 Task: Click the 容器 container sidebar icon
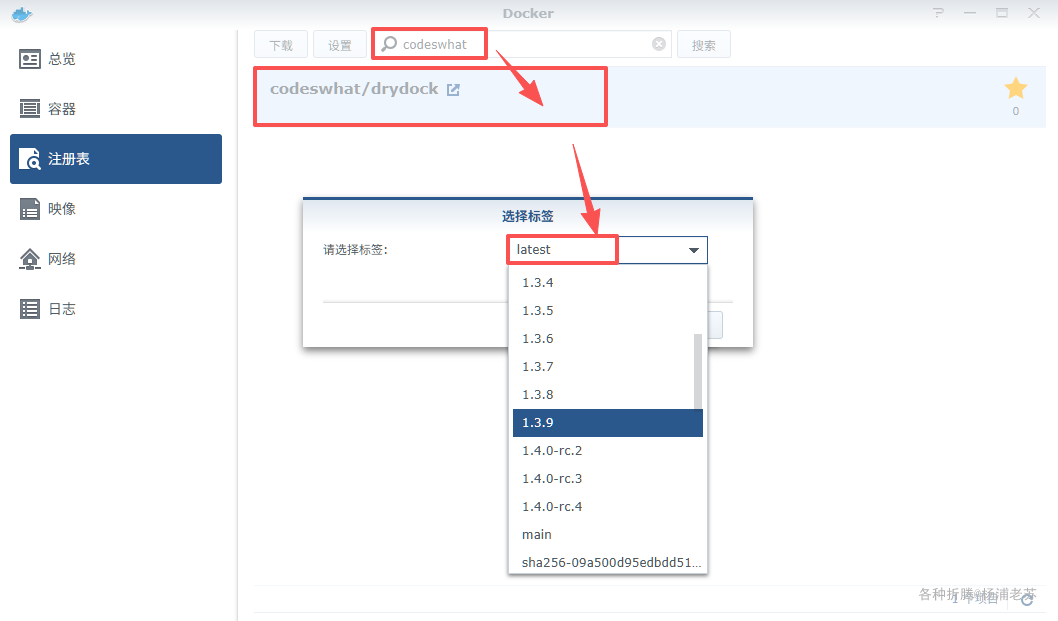(x=30, y=109)
